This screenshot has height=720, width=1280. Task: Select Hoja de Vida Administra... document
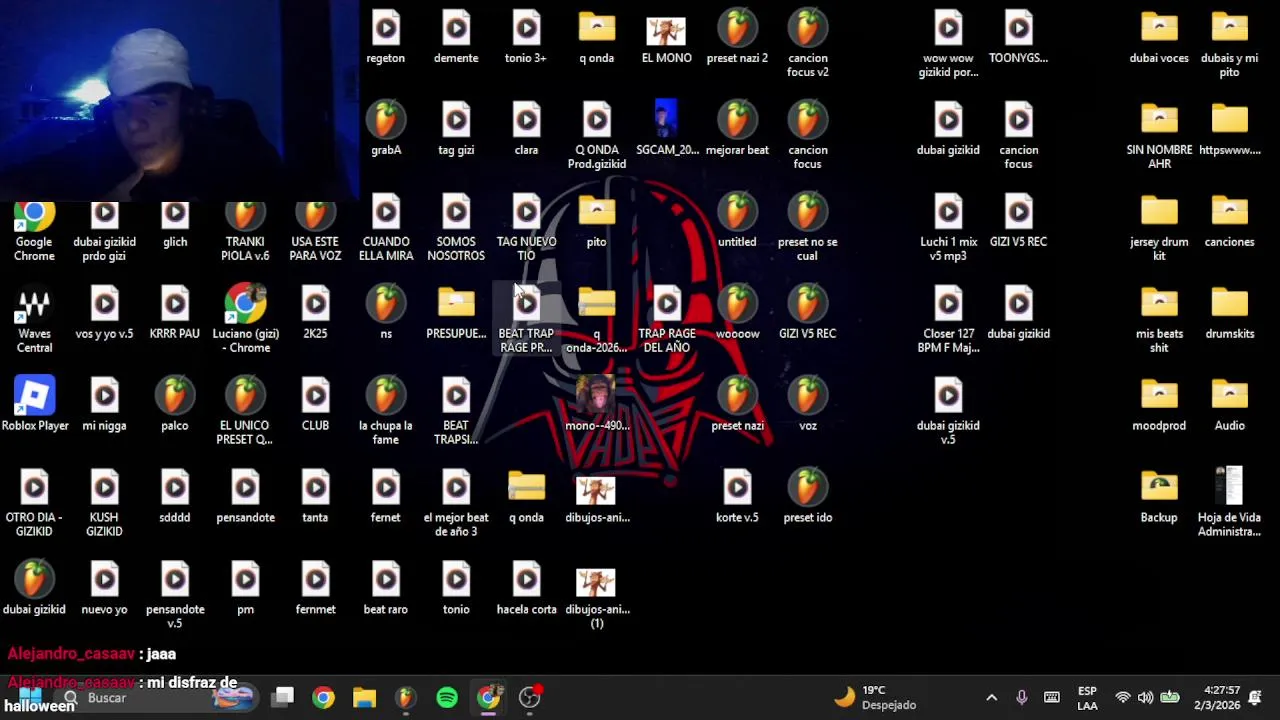(x=1230, y=502)
